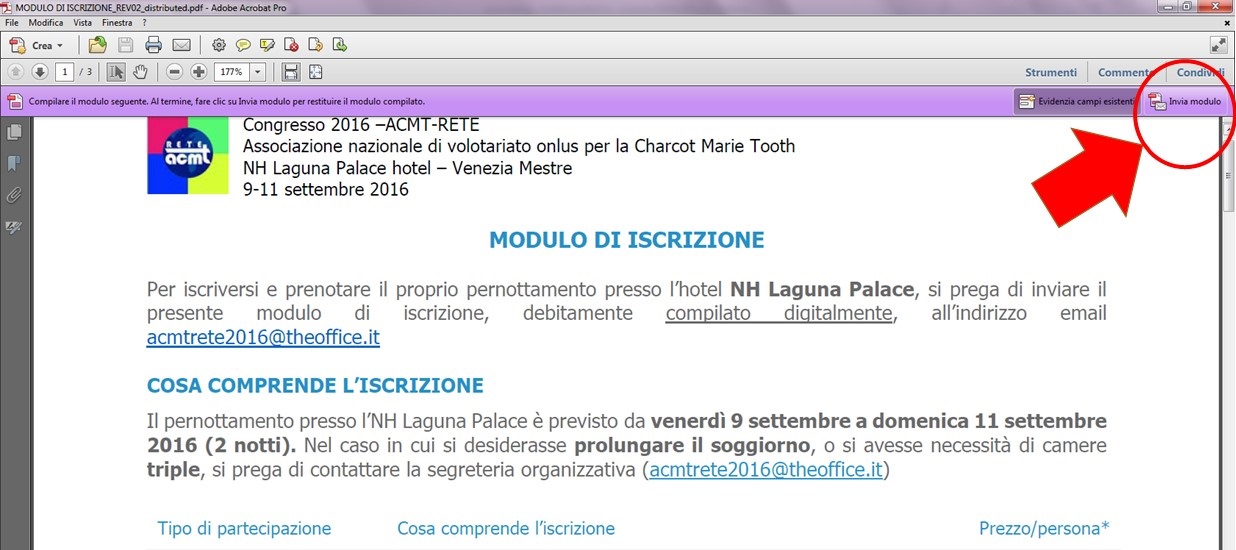Image resolution: width=1236 pixels, height=550 pixels.
Task: Click the first acmtrete2016@theoffice.it email link
Action: pos(263,338)
